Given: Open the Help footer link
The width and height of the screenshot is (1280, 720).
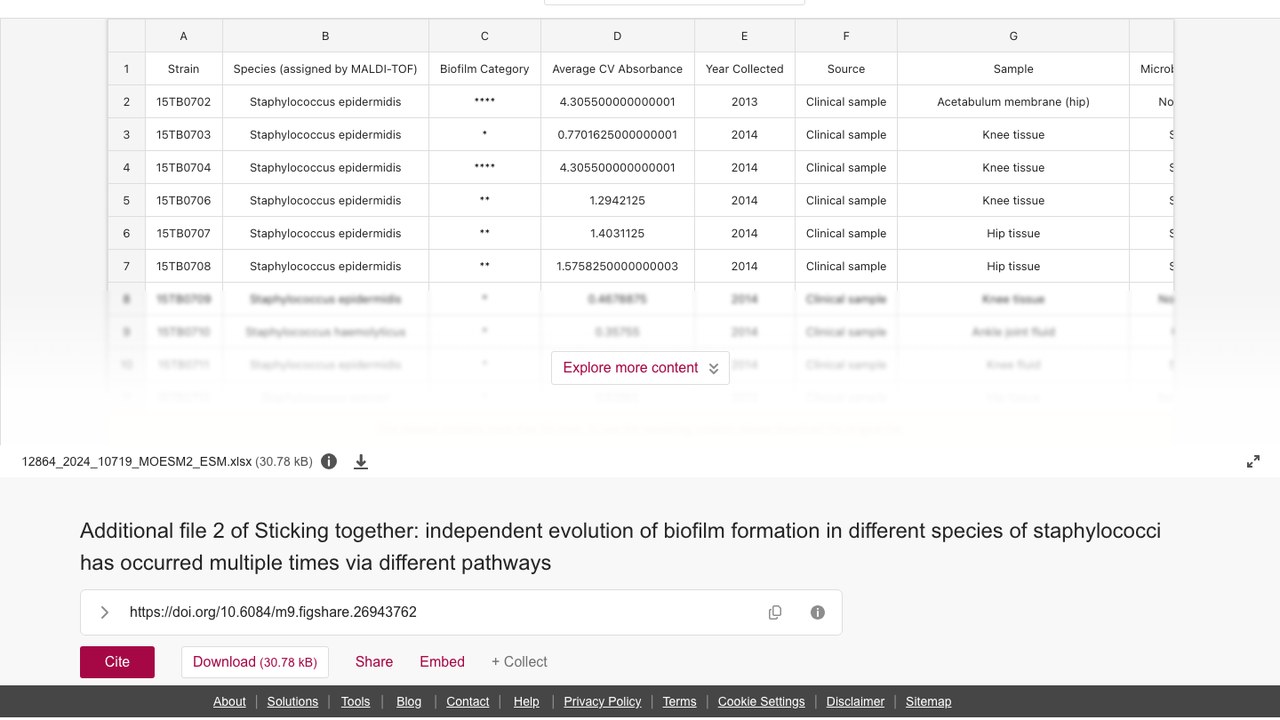Looking at the screenshot, I should point(526,701).
